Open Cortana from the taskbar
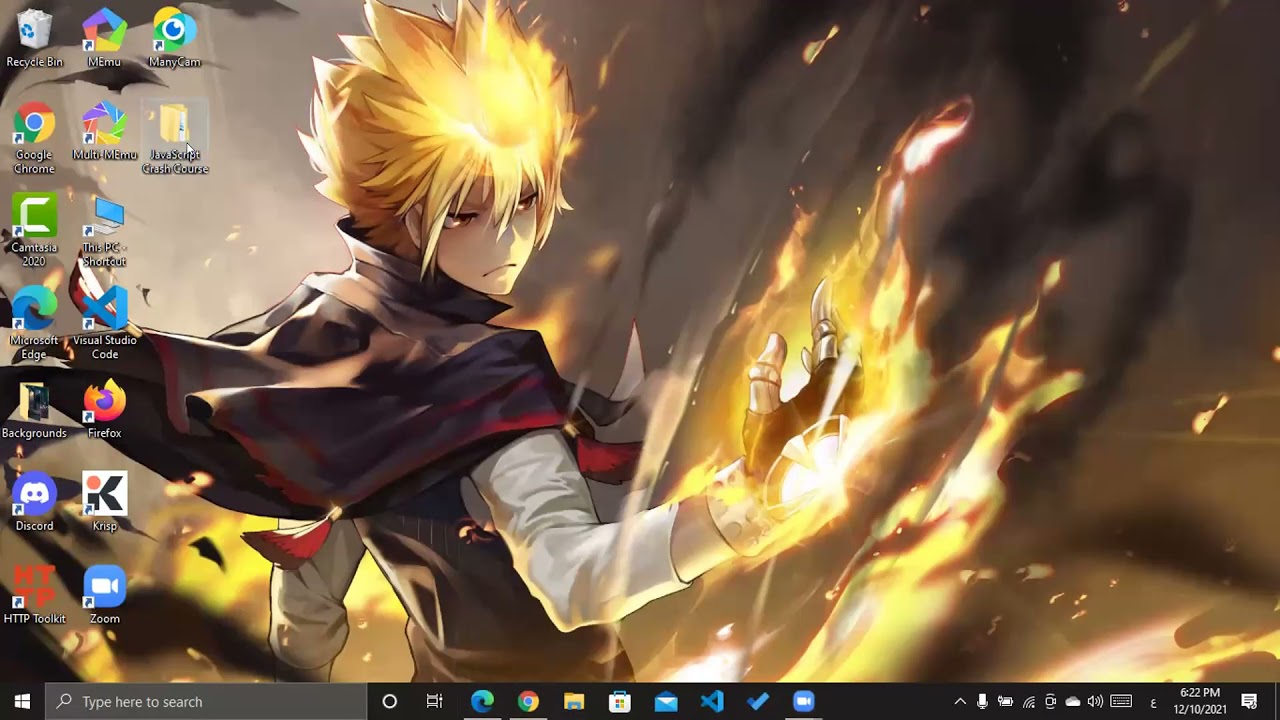1280x720 pixels. point(390,701)
